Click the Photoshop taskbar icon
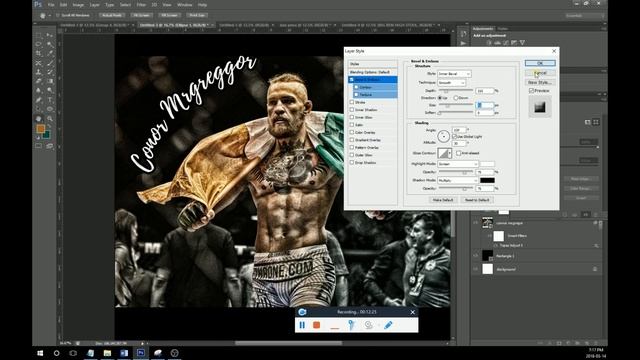Image resolution: width=640 pixels, height=360 pixels. 141,353
